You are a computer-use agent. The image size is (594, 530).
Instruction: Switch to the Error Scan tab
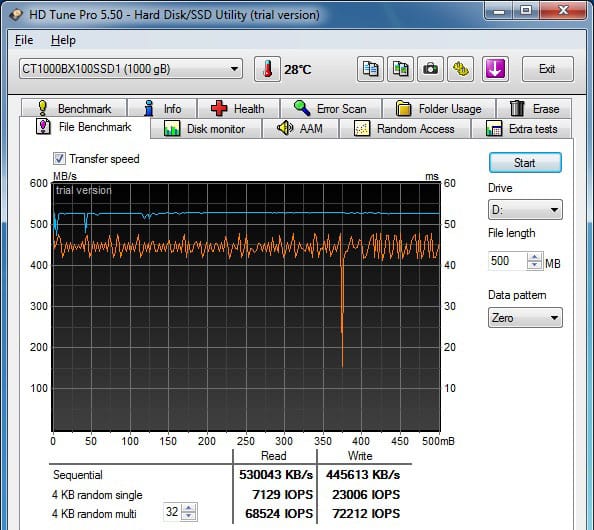tap(331, 108)
